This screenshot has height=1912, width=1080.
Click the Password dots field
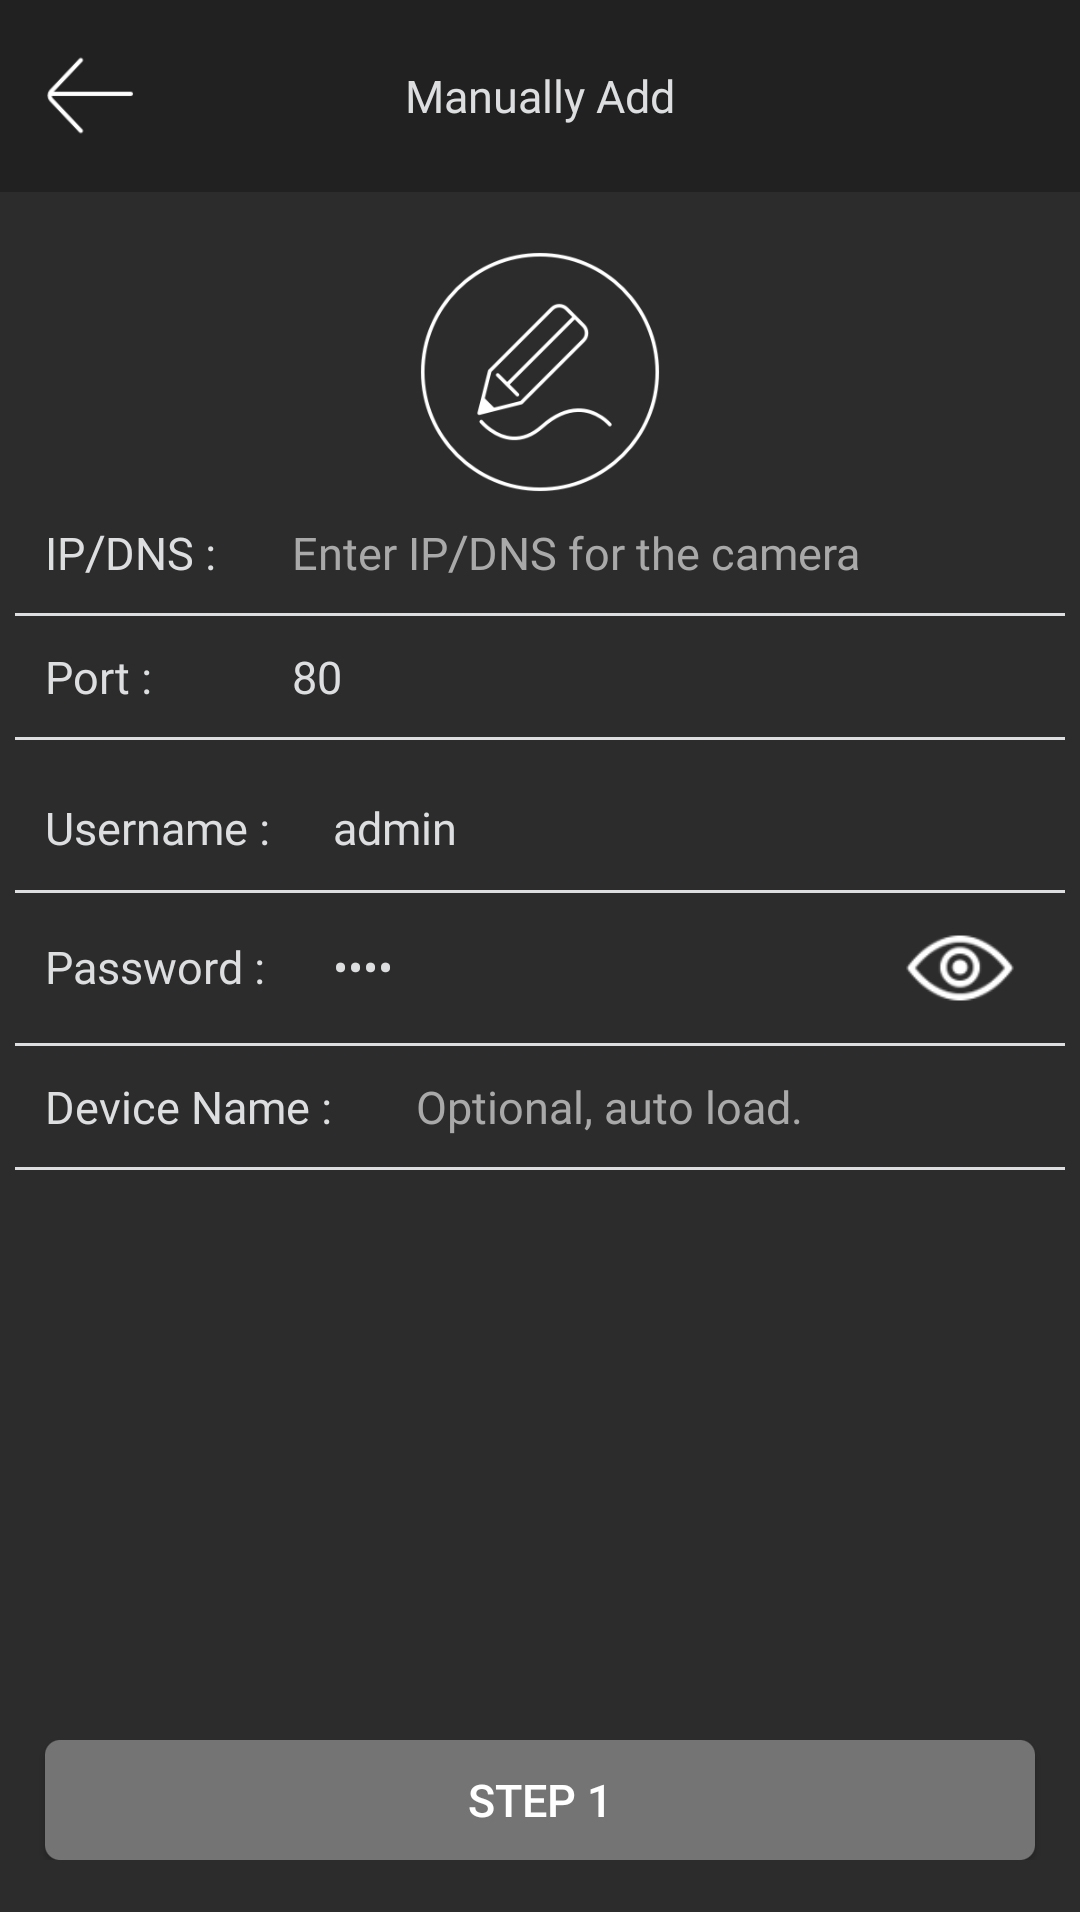tap(610, 968)
